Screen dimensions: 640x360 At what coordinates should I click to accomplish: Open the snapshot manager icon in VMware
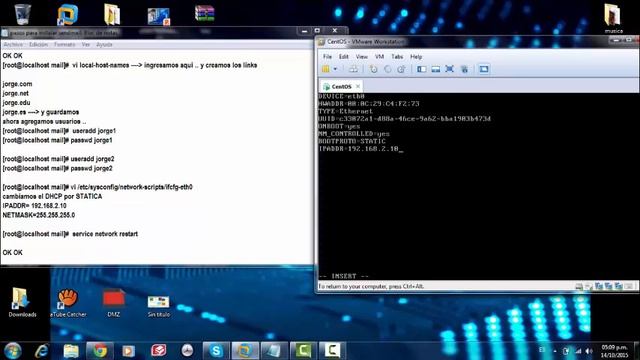(x=402, y=69)
